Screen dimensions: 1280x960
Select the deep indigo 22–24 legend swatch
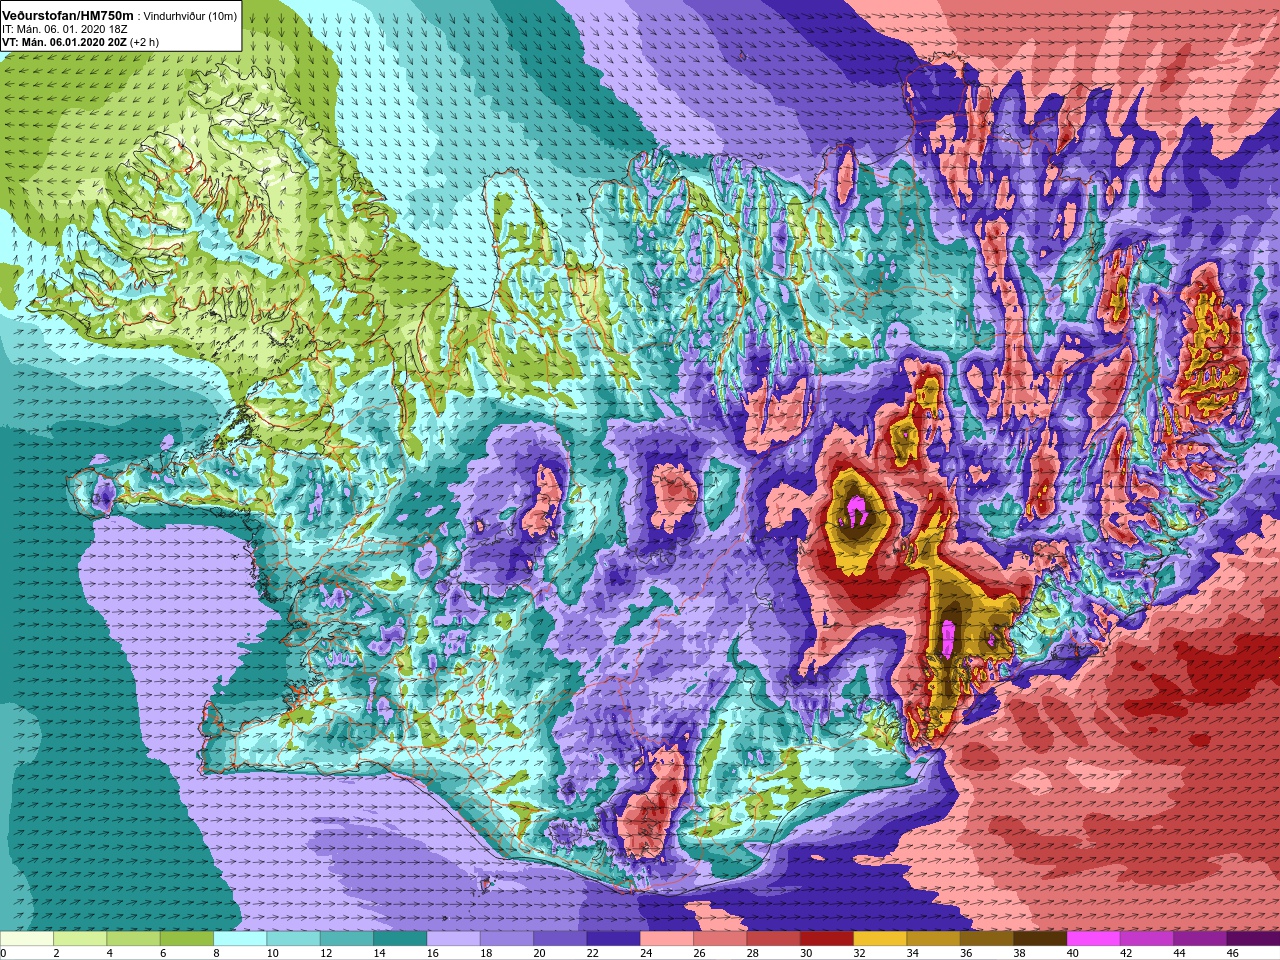(613, 939)
